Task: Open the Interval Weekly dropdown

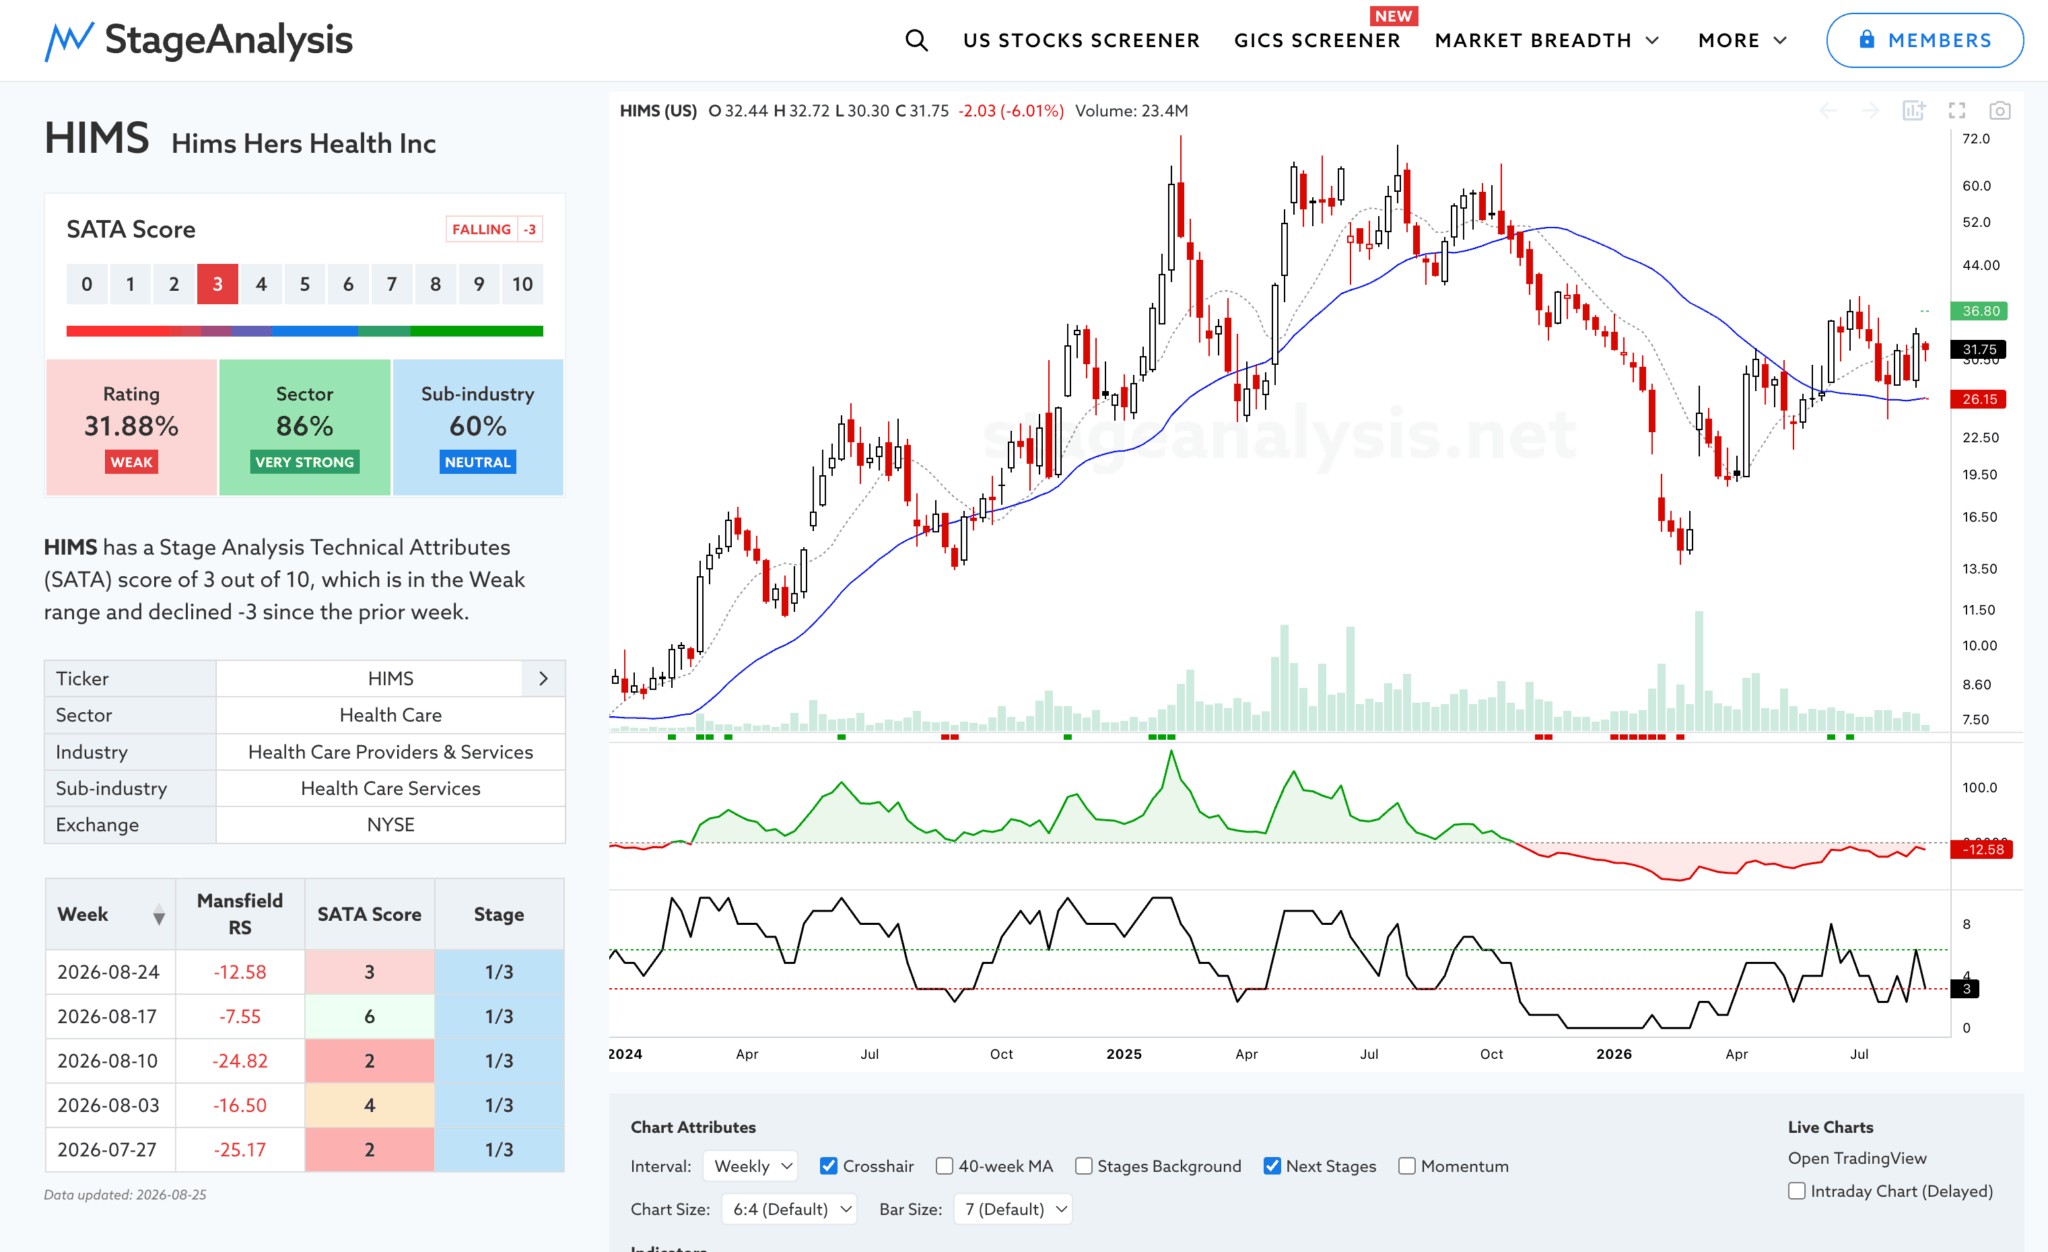Action: click(x=750, y=1166)
